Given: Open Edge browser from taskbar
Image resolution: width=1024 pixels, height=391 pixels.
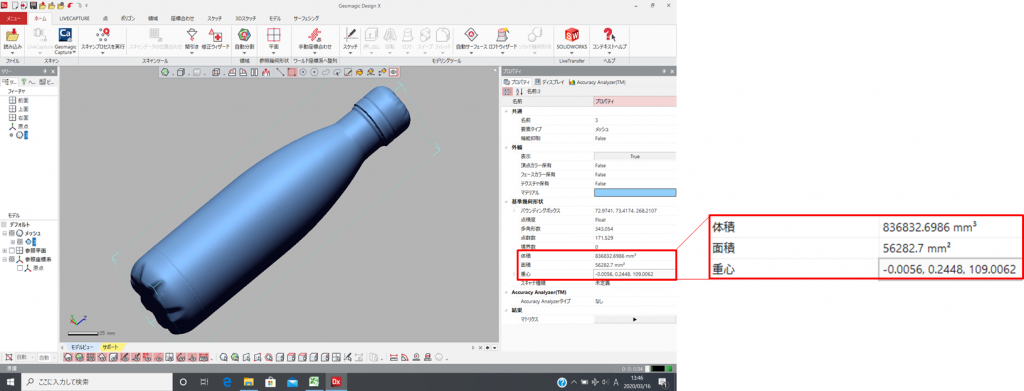Looking at the screenshot, I should [x=228, y=382].
